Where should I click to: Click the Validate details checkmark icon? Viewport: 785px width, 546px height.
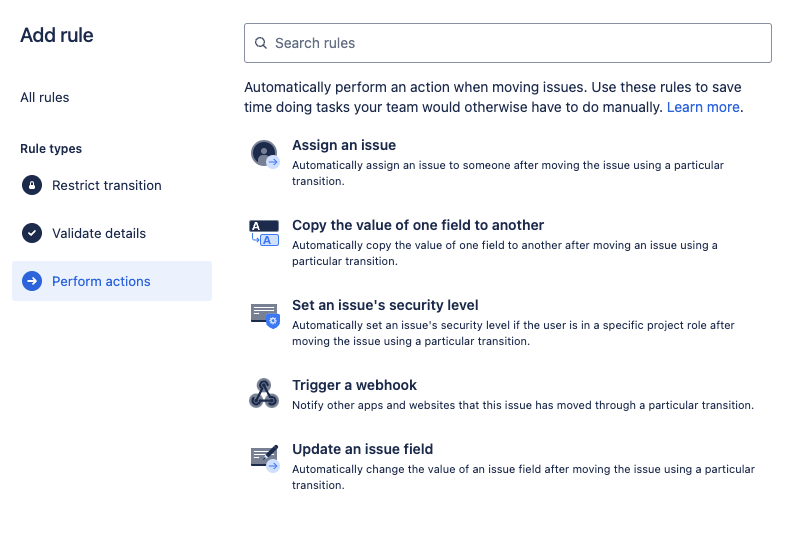[32, 233]
